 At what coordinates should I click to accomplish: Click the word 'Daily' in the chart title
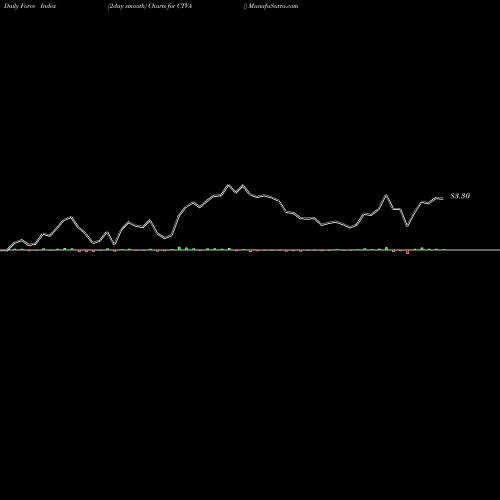point(11,6)
